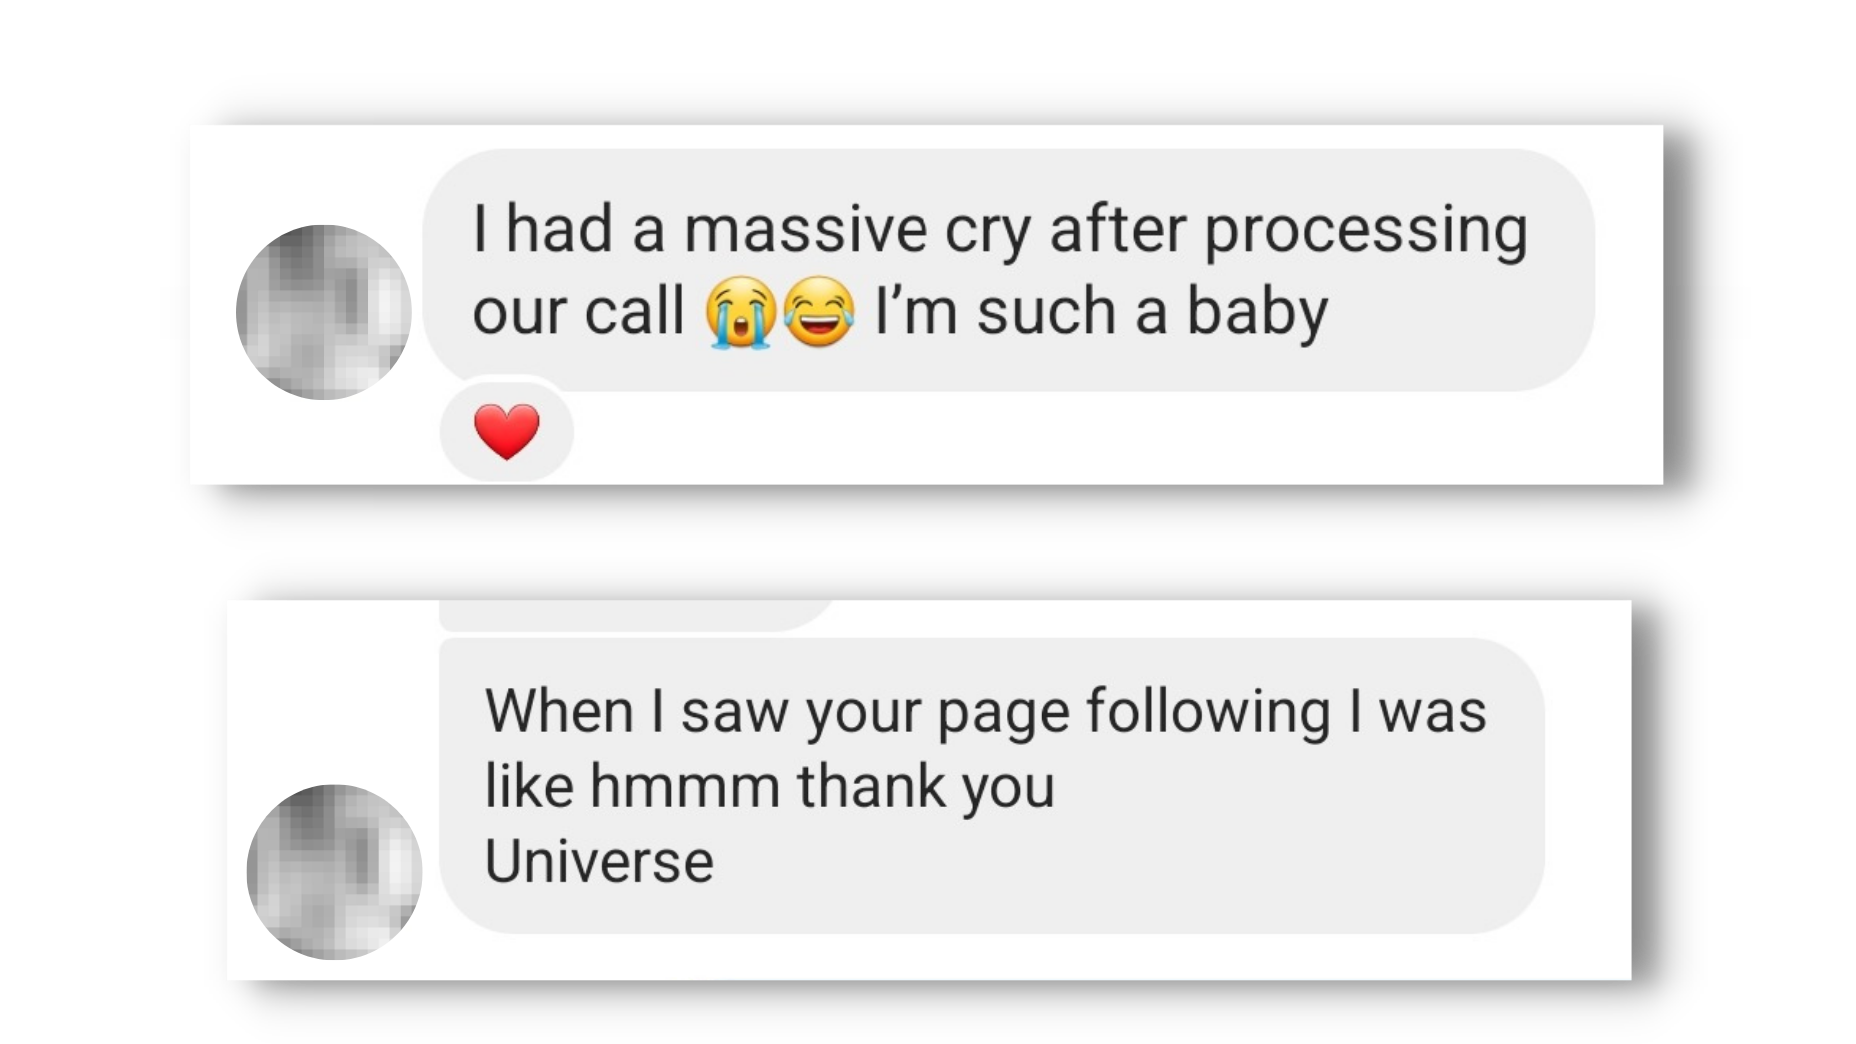Click the red heart reaction
The width and height of the screenshot is (1856, 1044).
(506, 432)
